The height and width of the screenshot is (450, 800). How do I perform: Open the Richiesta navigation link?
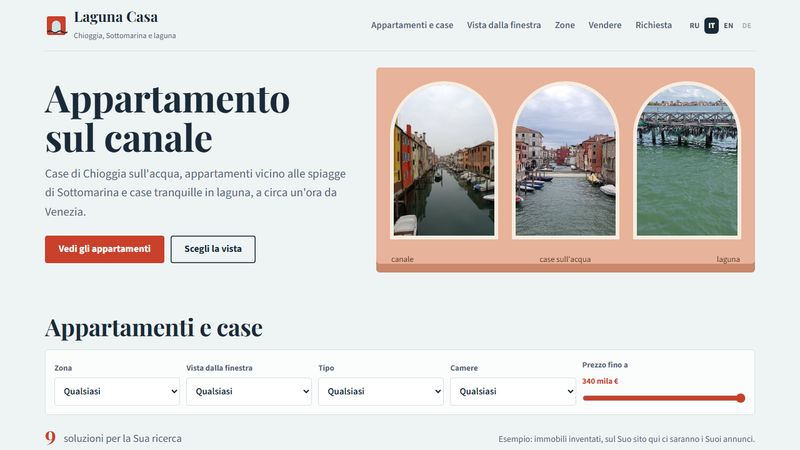pyautogui.click(x=653, y=25)
